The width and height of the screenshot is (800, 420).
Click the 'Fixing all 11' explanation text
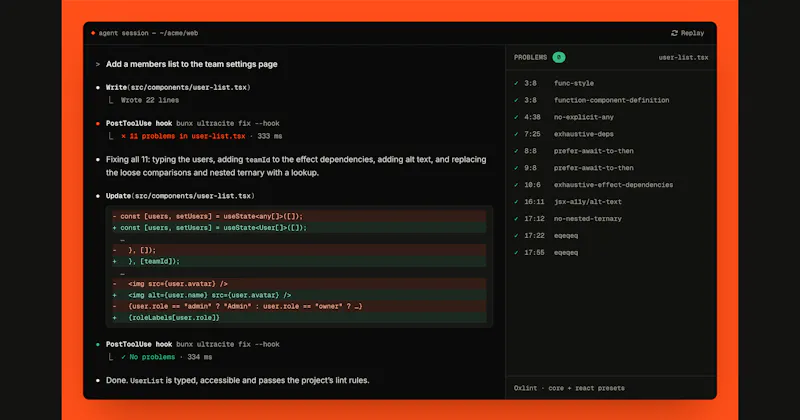pos(296,166)
